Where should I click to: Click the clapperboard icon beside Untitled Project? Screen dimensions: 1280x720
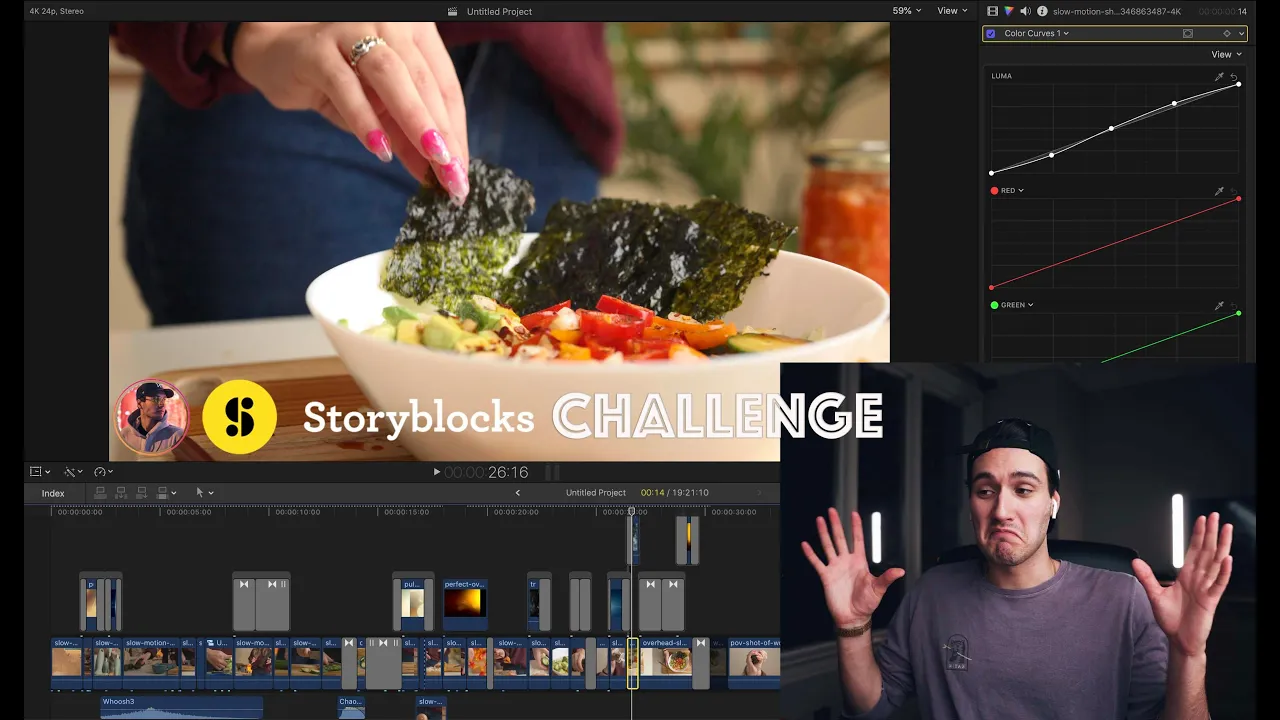tap(453, 11)
